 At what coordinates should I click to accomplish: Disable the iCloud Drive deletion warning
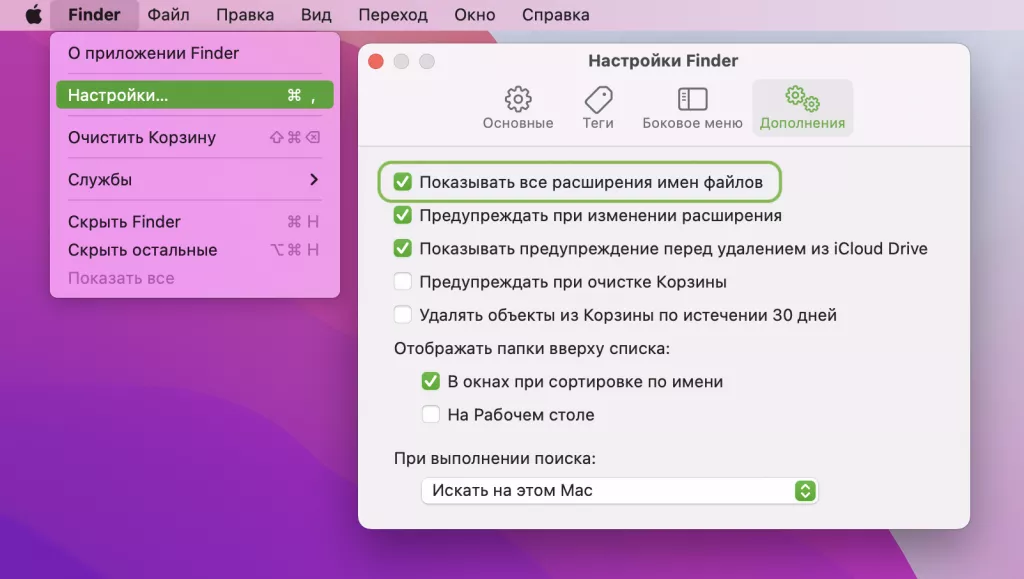403,248
